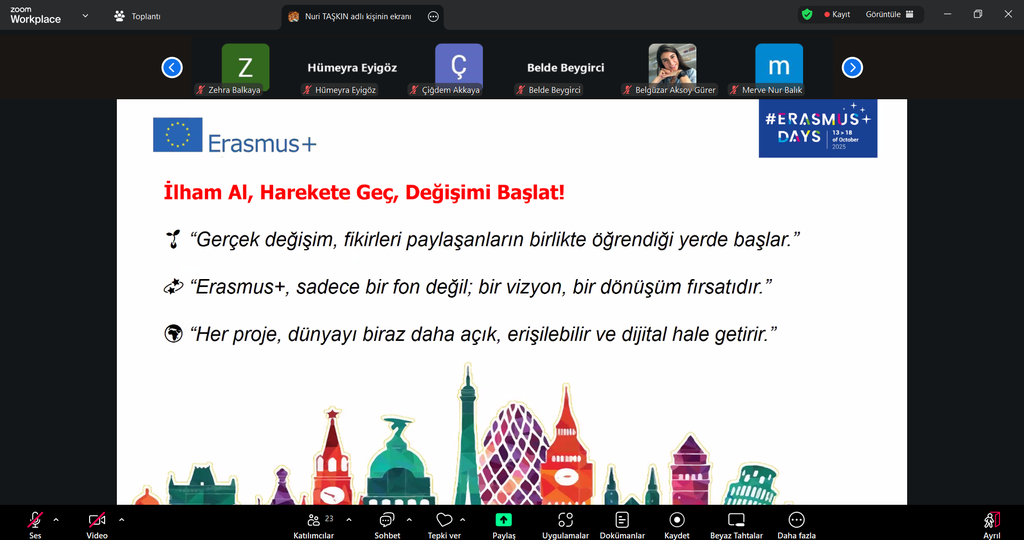Turn on the camera Video
Viewport: 1024px width, 540px height.
click(97, 521)
